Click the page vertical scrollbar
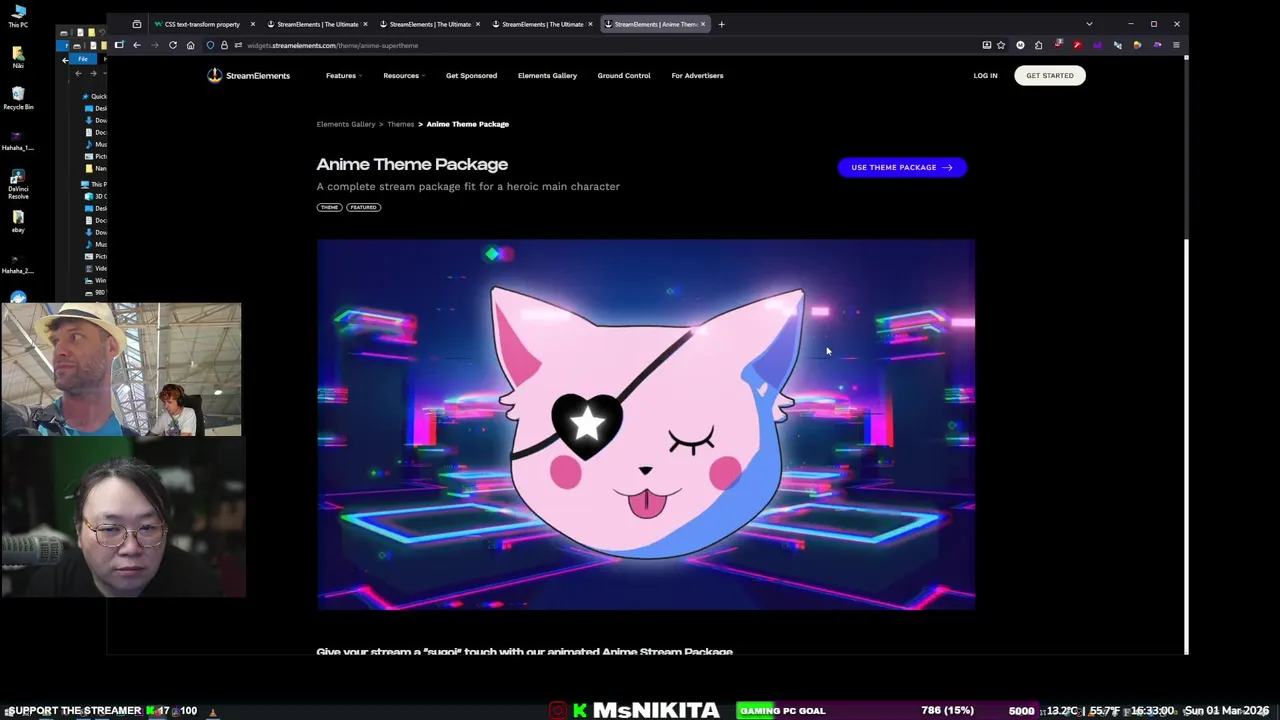Viewport: 1280px width, 720px height. (1186, 355)
